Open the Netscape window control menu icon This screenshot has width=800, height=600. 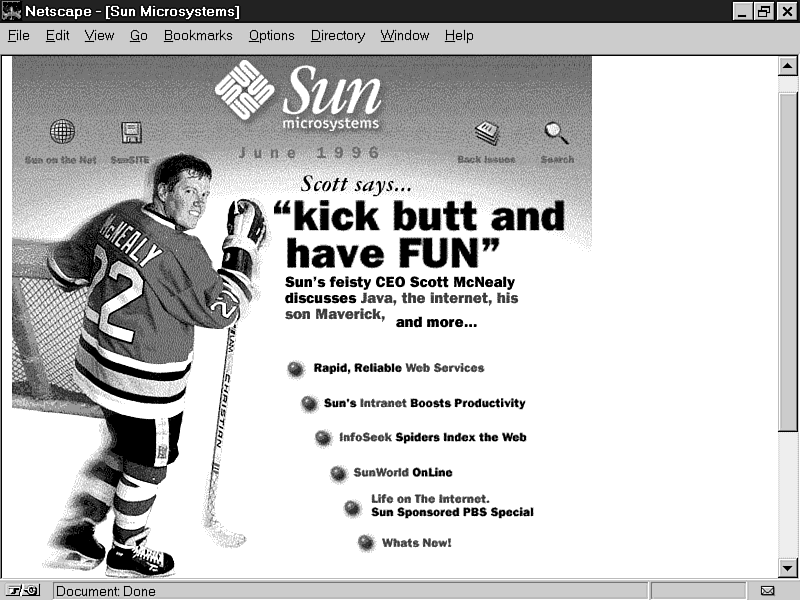12,11
